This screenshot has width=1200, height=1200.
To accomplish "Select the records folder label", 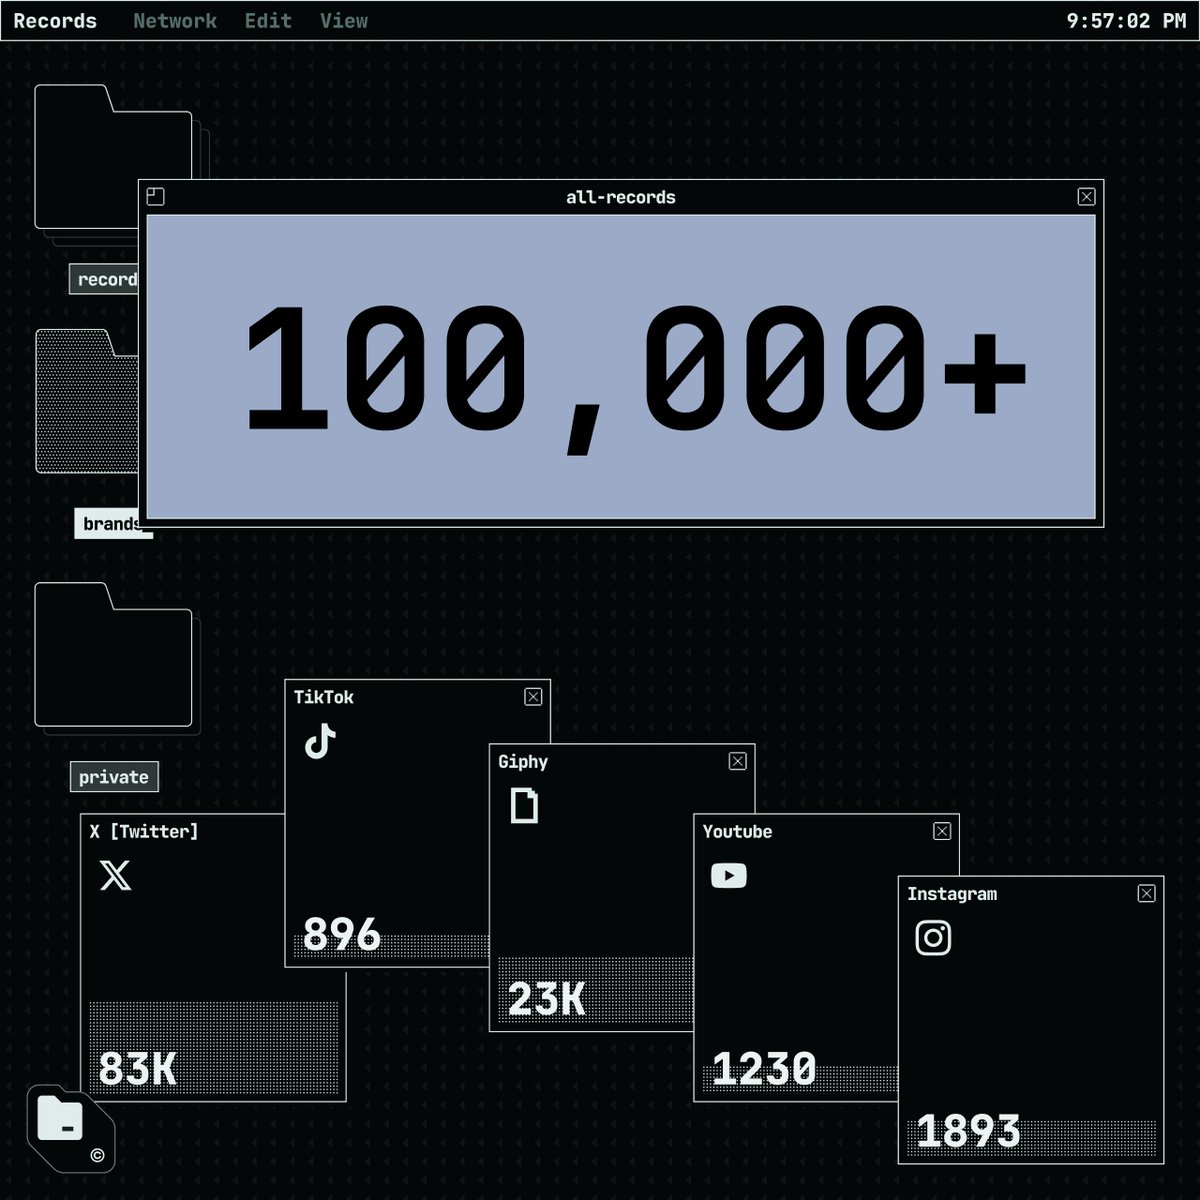I will [104, 279].
